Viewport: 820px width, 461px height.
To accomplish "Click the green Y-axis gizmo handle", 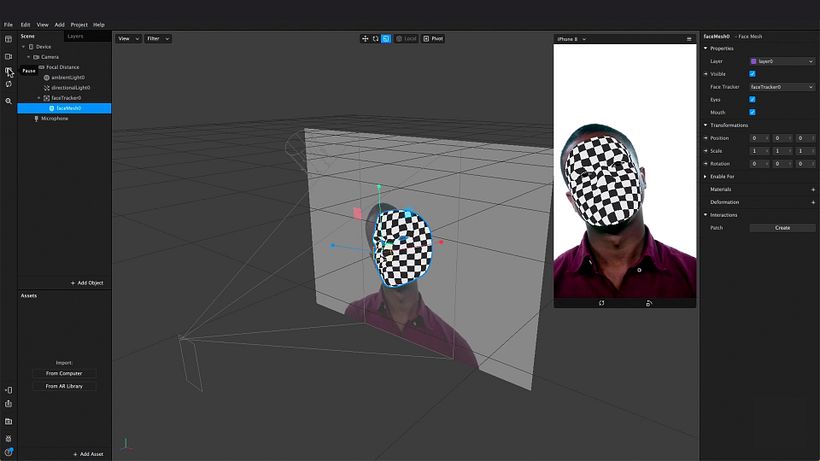I will pos(379,187).
